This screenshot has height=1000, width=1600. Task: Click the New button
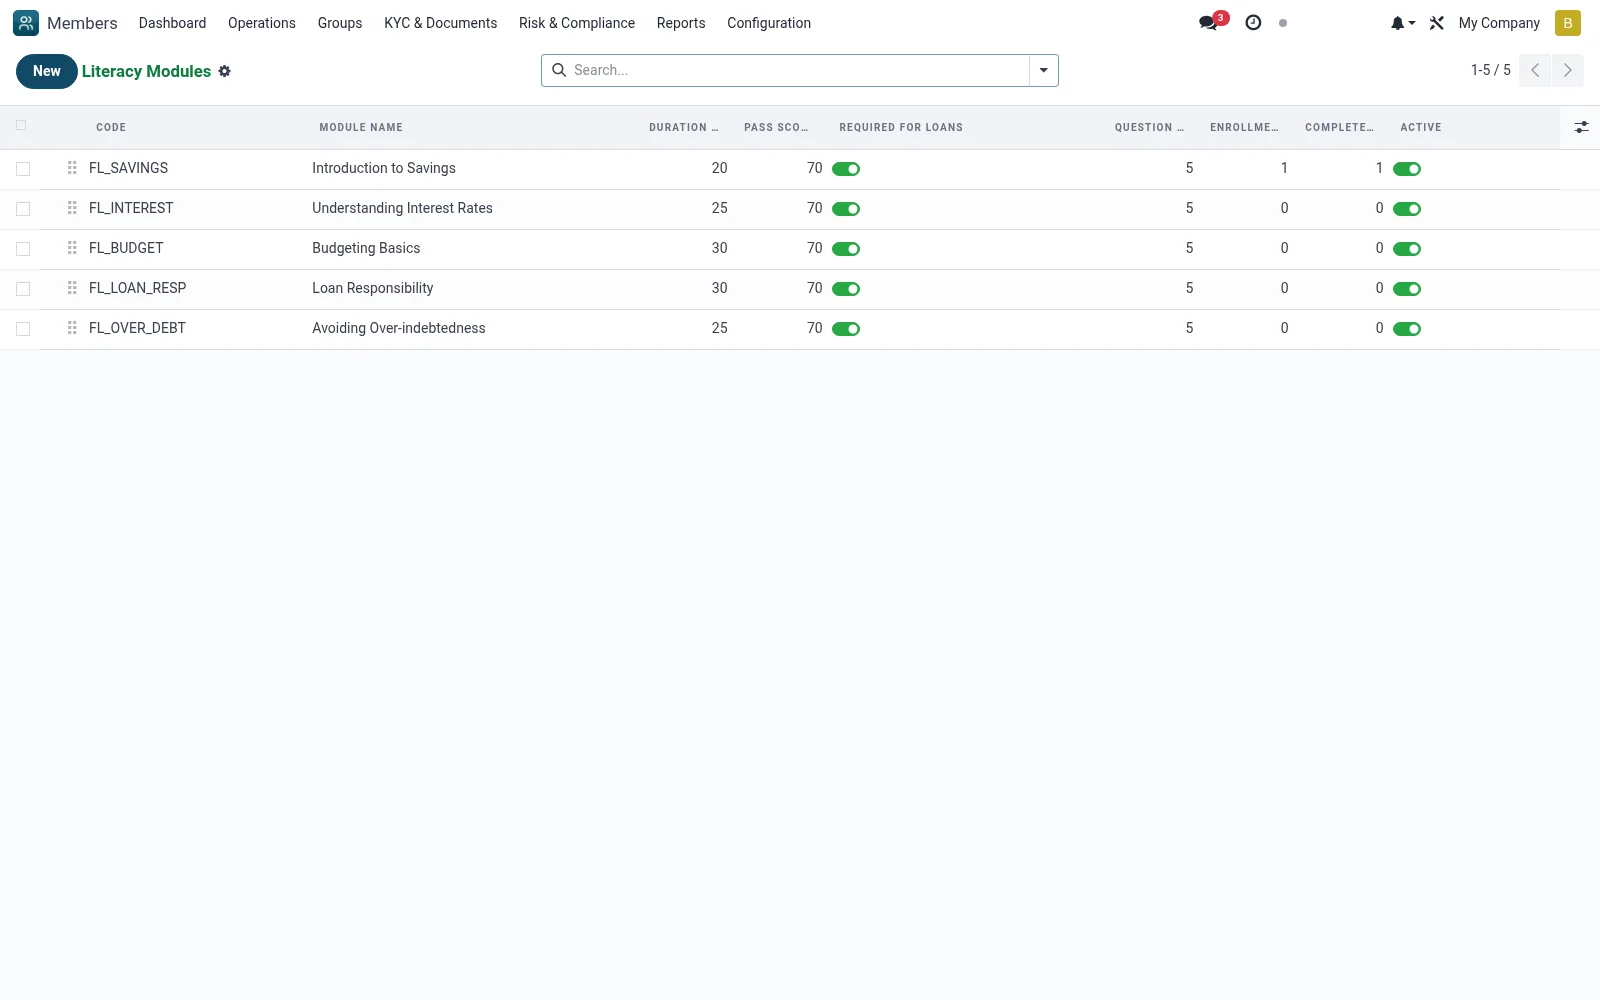point(47,71)
